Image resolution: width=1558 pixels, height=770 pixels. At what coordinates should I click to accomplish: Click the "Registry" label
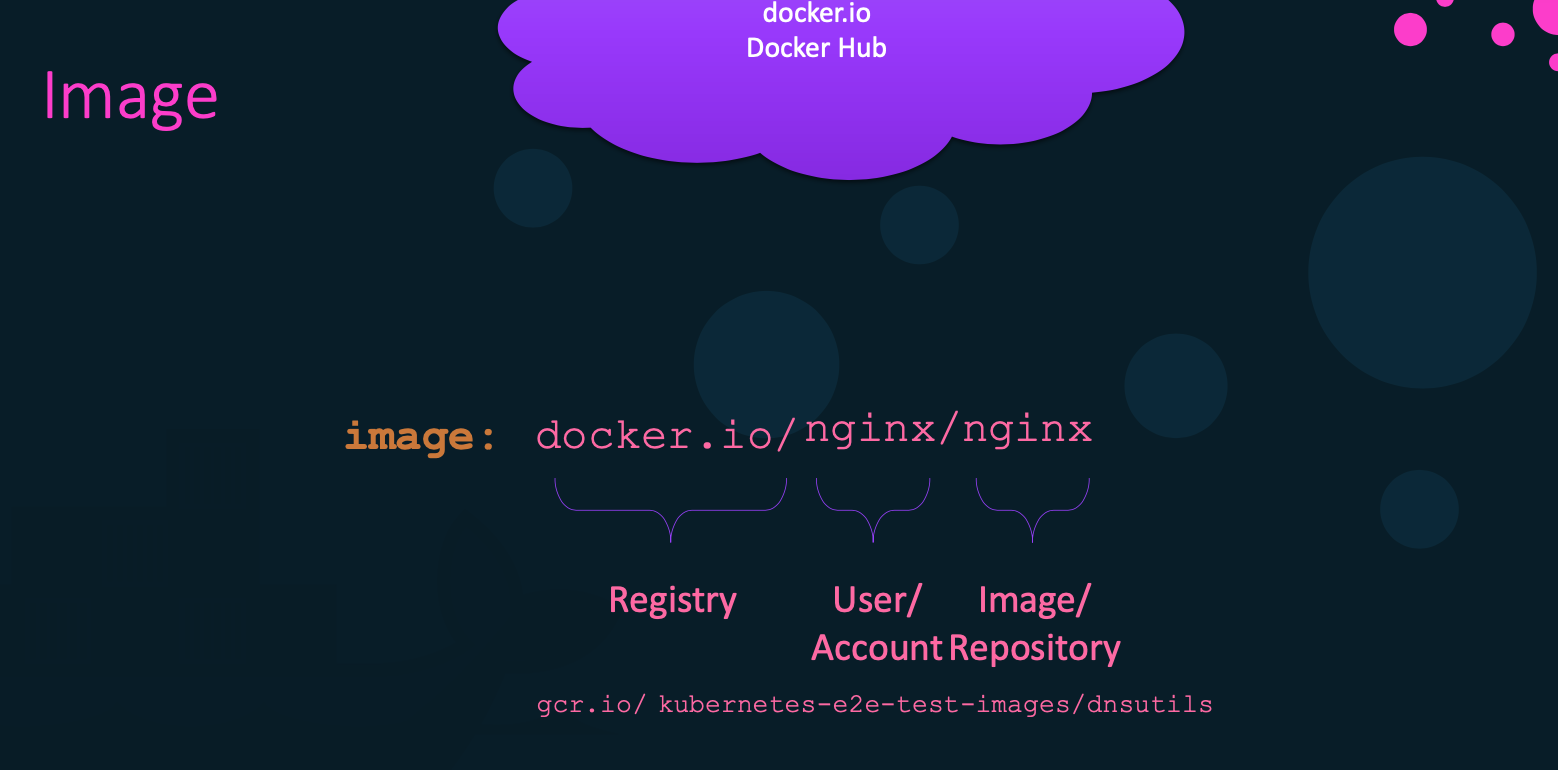[x=672, y=600]
